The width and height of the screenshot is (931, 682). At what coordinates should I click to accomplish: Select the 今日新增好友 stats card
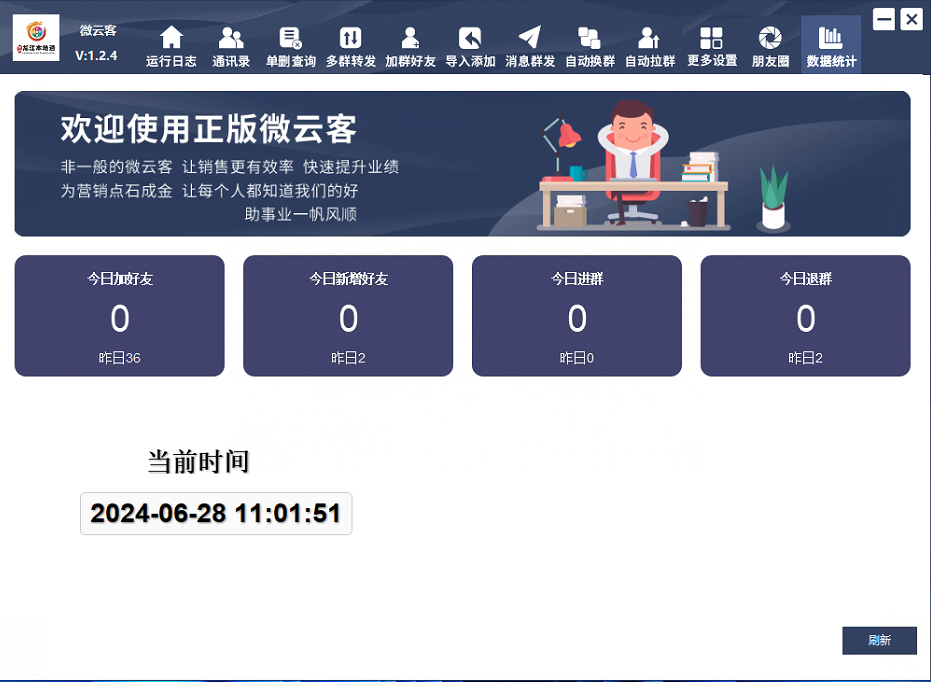[x=348, y=315]
